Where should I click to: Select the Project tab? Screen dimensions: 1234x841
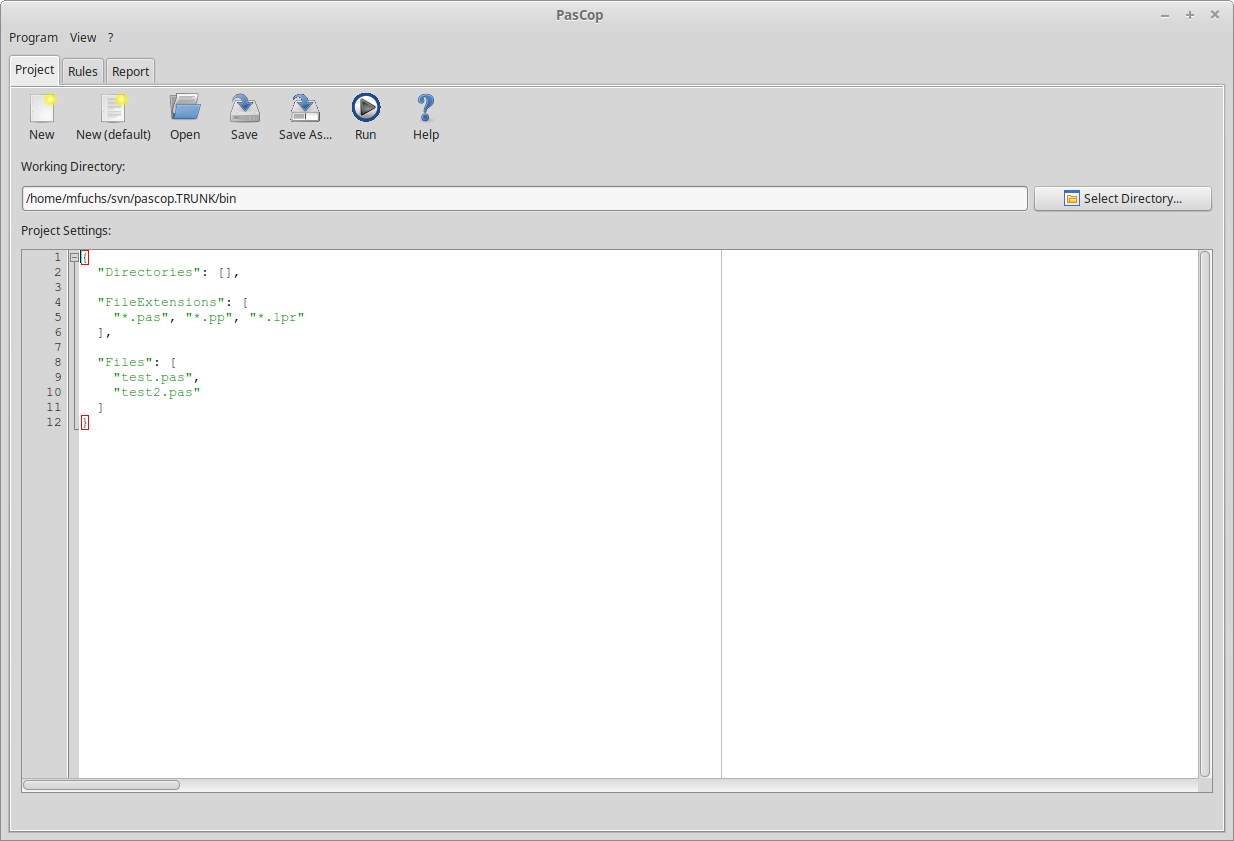point(35,69)
